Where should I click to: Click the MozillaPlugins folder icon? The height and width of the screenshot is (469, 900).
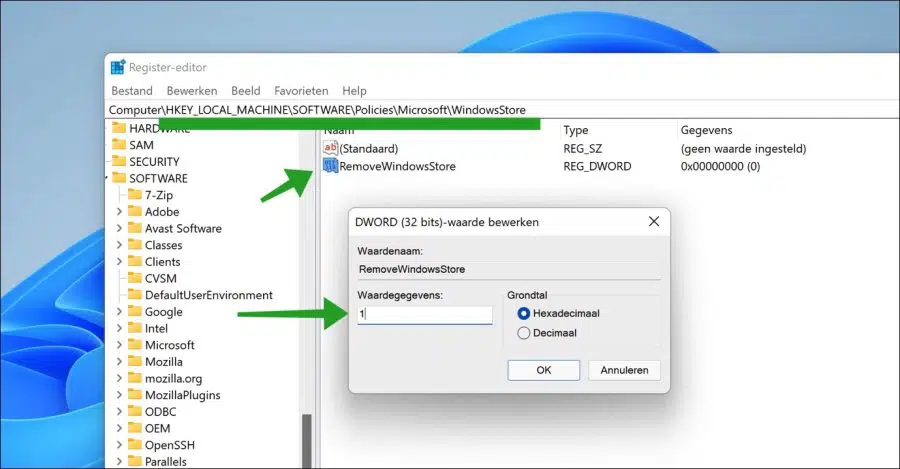tap(135, 394)
